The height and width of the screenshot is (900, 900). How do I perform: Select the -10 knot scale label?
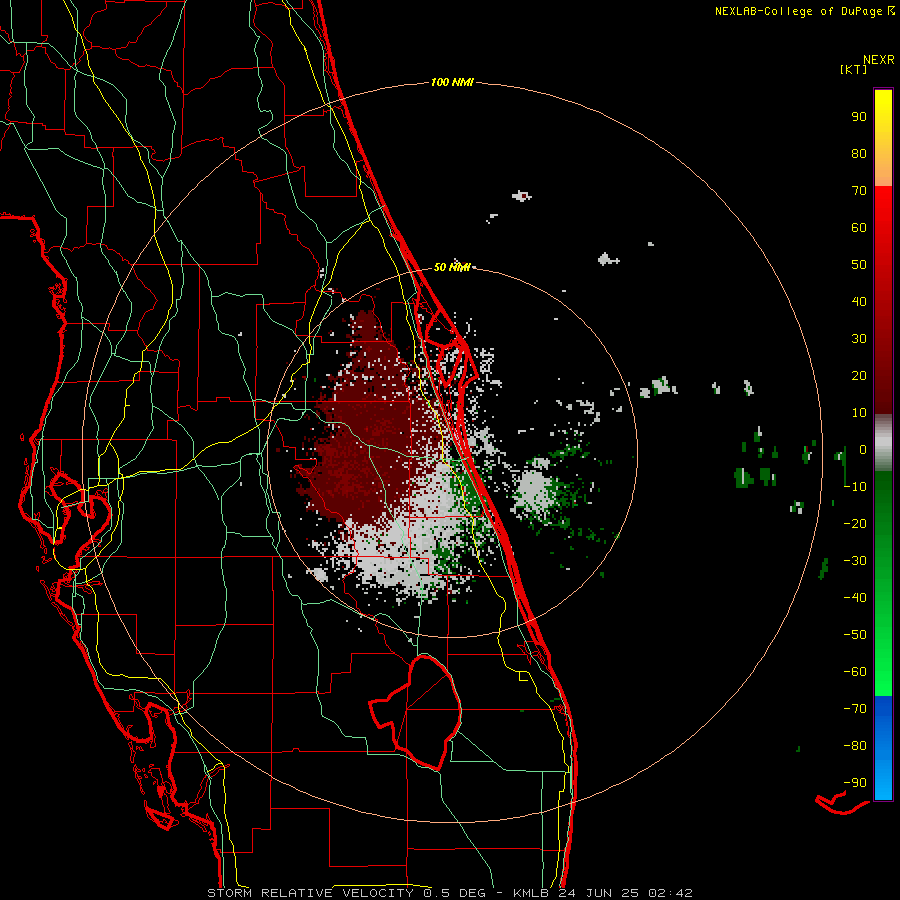(x=855, y=487)
